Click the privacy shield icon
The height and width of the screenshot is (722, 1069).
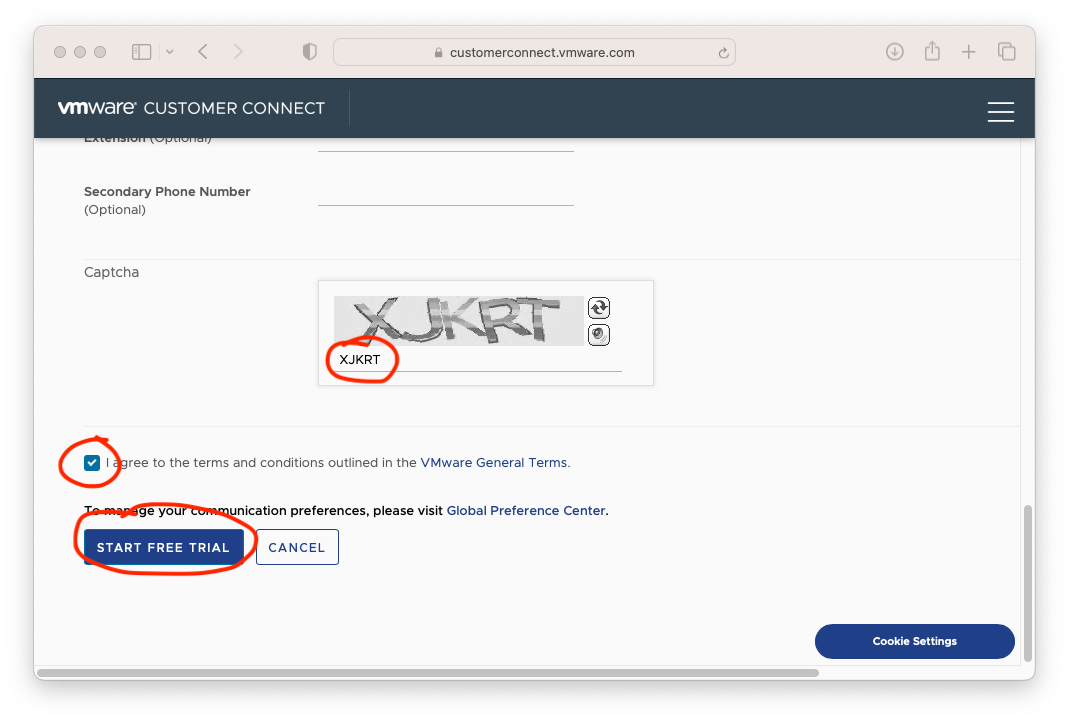(310, 52)
